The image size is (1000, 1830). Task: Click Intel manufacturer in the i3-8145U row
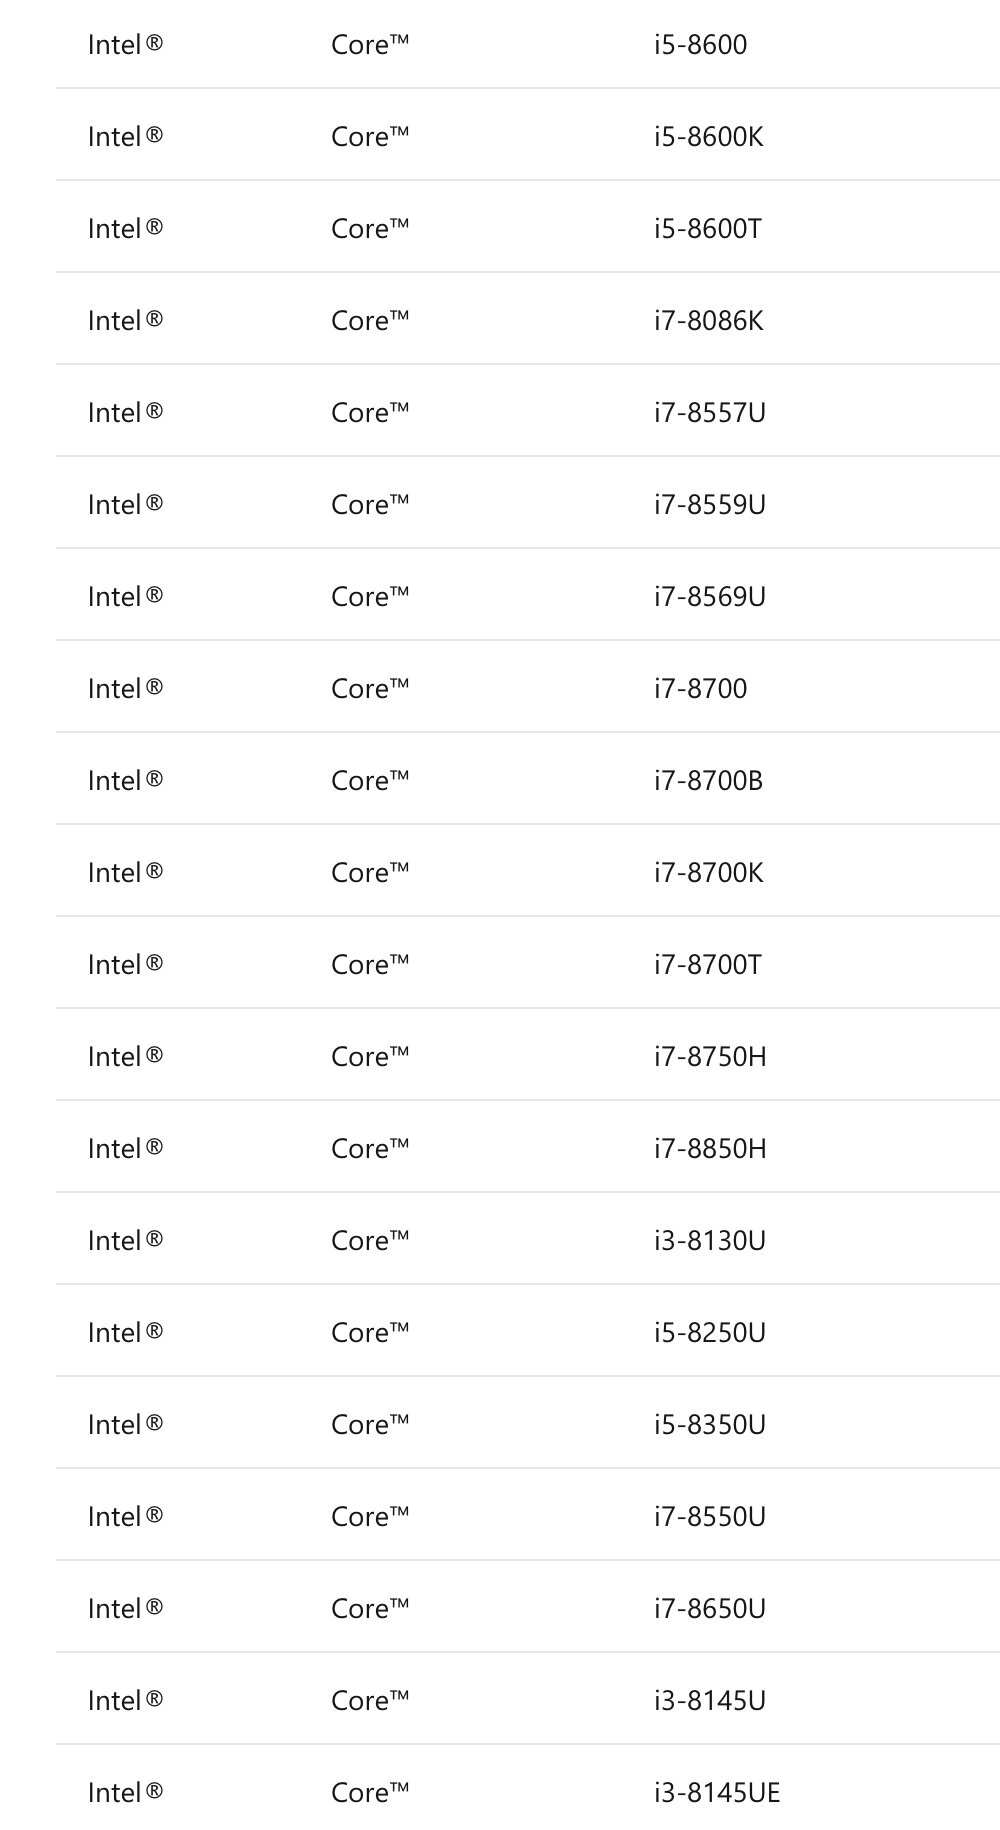[x=125, y=1701]
